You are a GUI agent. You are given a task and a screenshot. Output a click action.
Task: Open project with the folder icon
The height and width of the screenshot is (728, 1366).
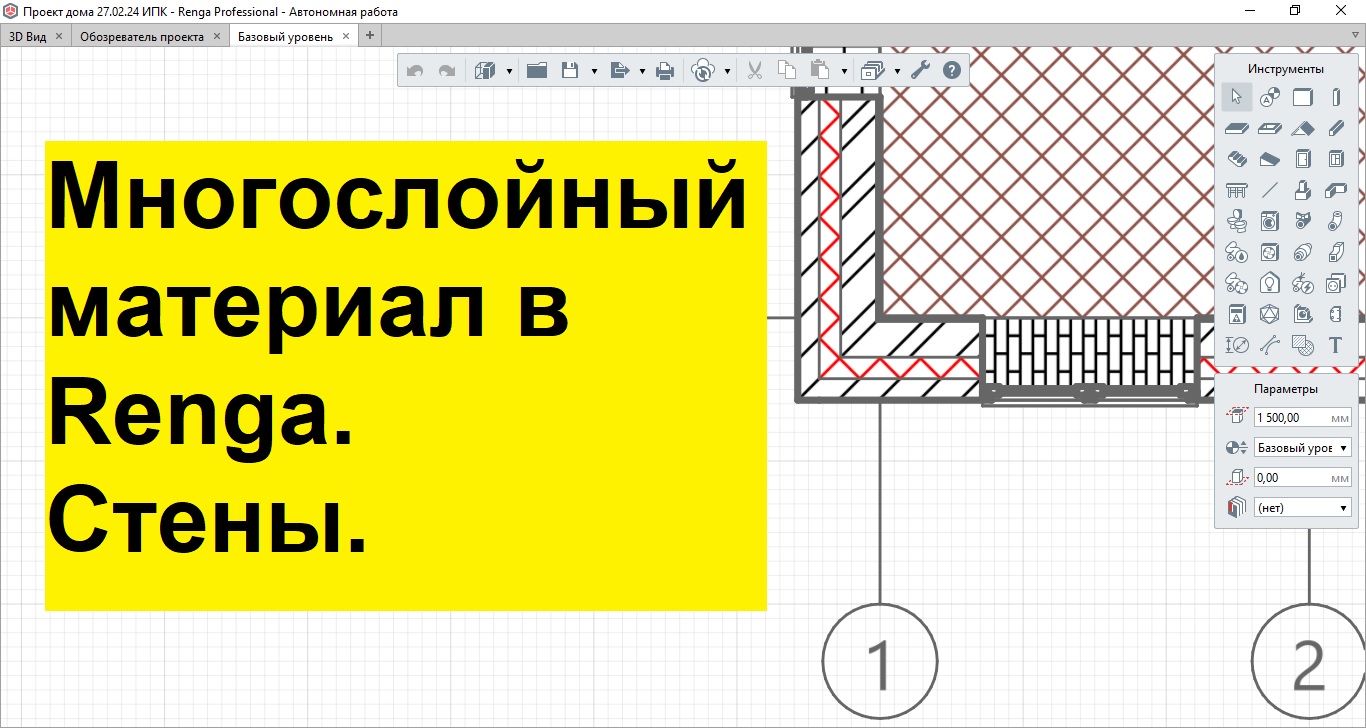(537, 70)
